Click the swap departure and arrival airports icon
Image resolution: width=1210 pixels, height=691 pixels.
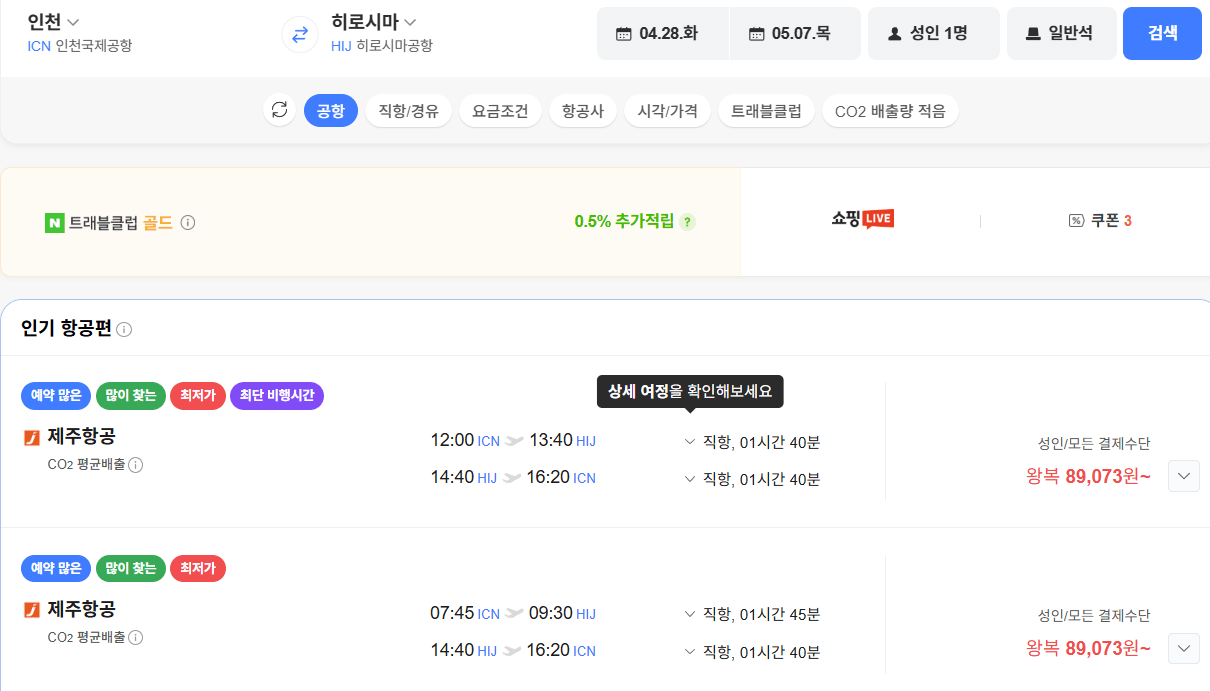coord(299,34)
